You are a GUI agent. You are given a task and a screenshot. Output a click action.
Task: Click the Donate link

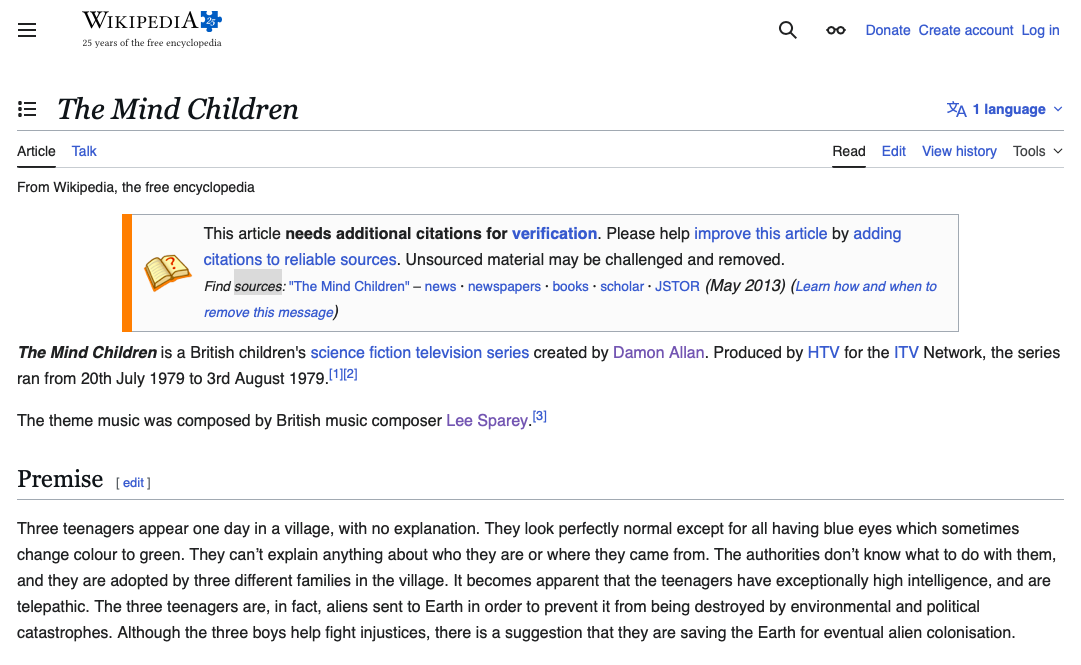tap(888, 30)
